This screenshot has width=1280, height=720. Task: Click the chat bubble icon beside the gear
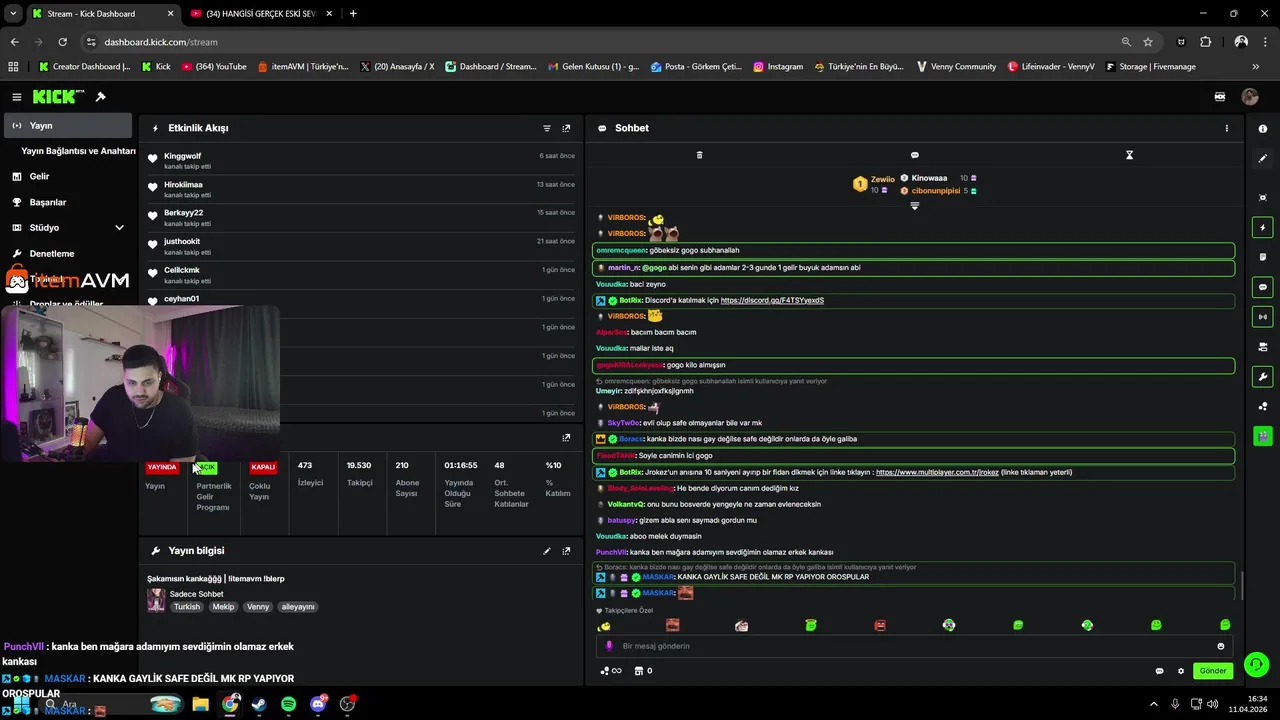pos(1160,671)
